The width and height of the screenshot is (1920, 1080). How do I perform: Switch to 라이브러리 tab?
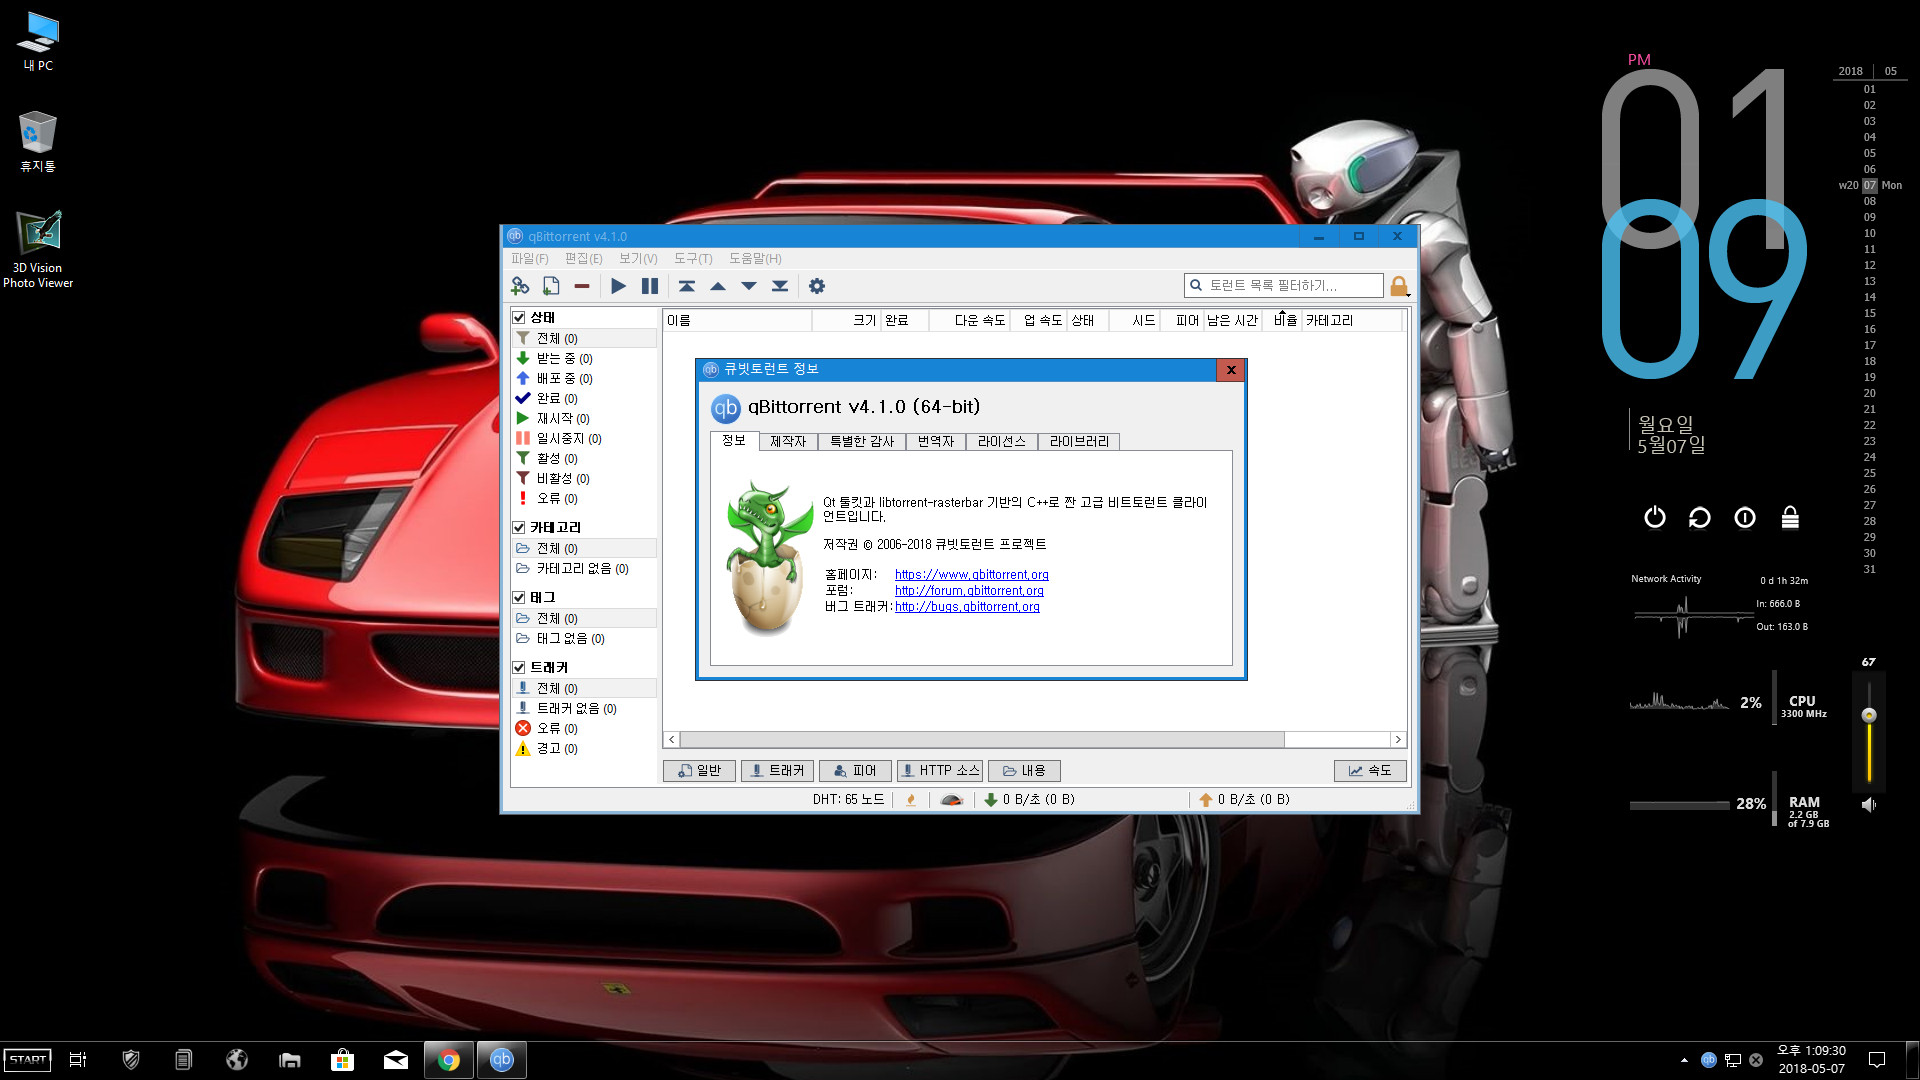click(1079, 442)
